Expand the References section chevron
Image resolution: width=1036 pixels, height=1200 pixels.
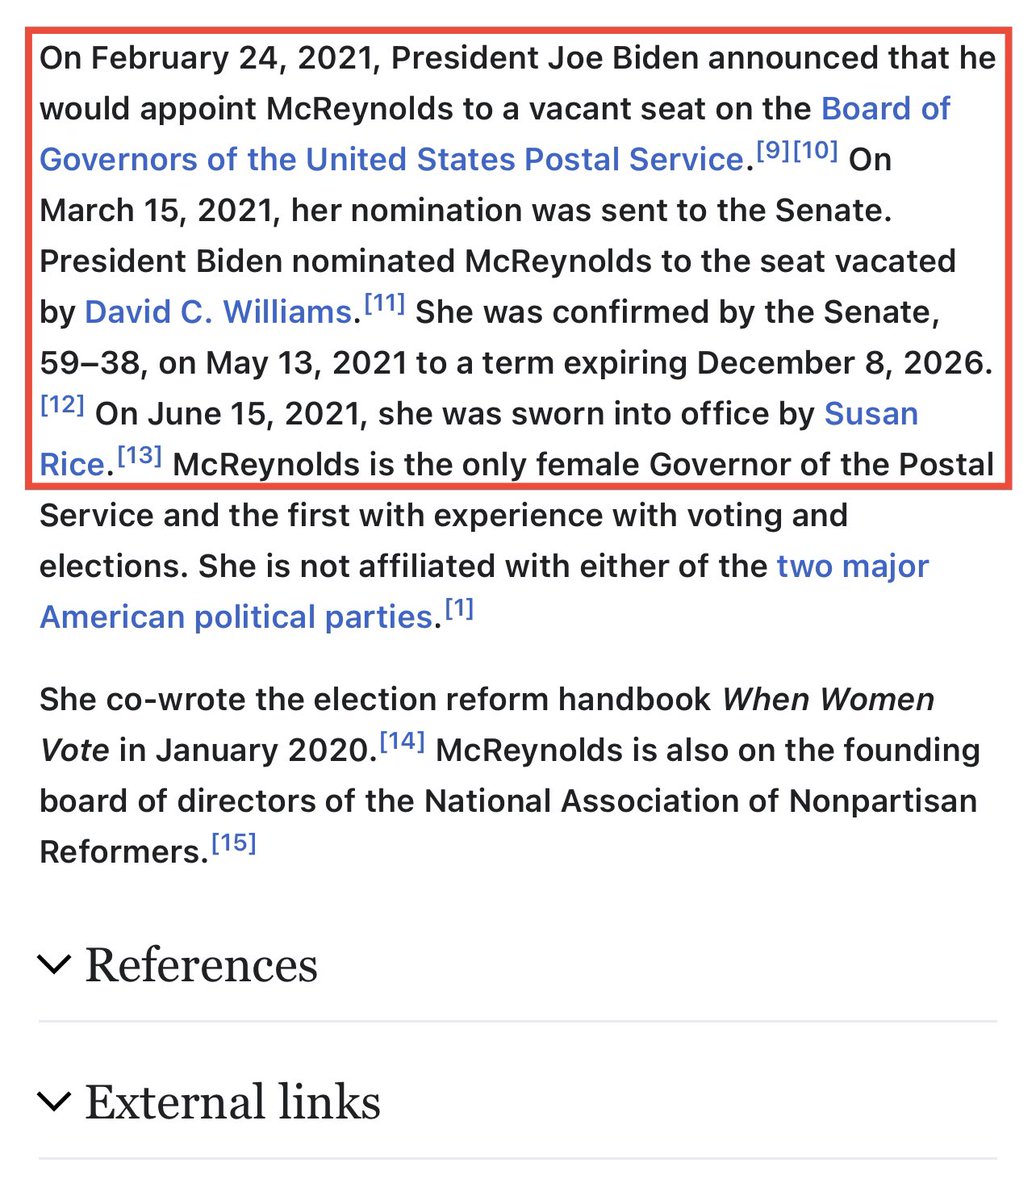(55, 965)
